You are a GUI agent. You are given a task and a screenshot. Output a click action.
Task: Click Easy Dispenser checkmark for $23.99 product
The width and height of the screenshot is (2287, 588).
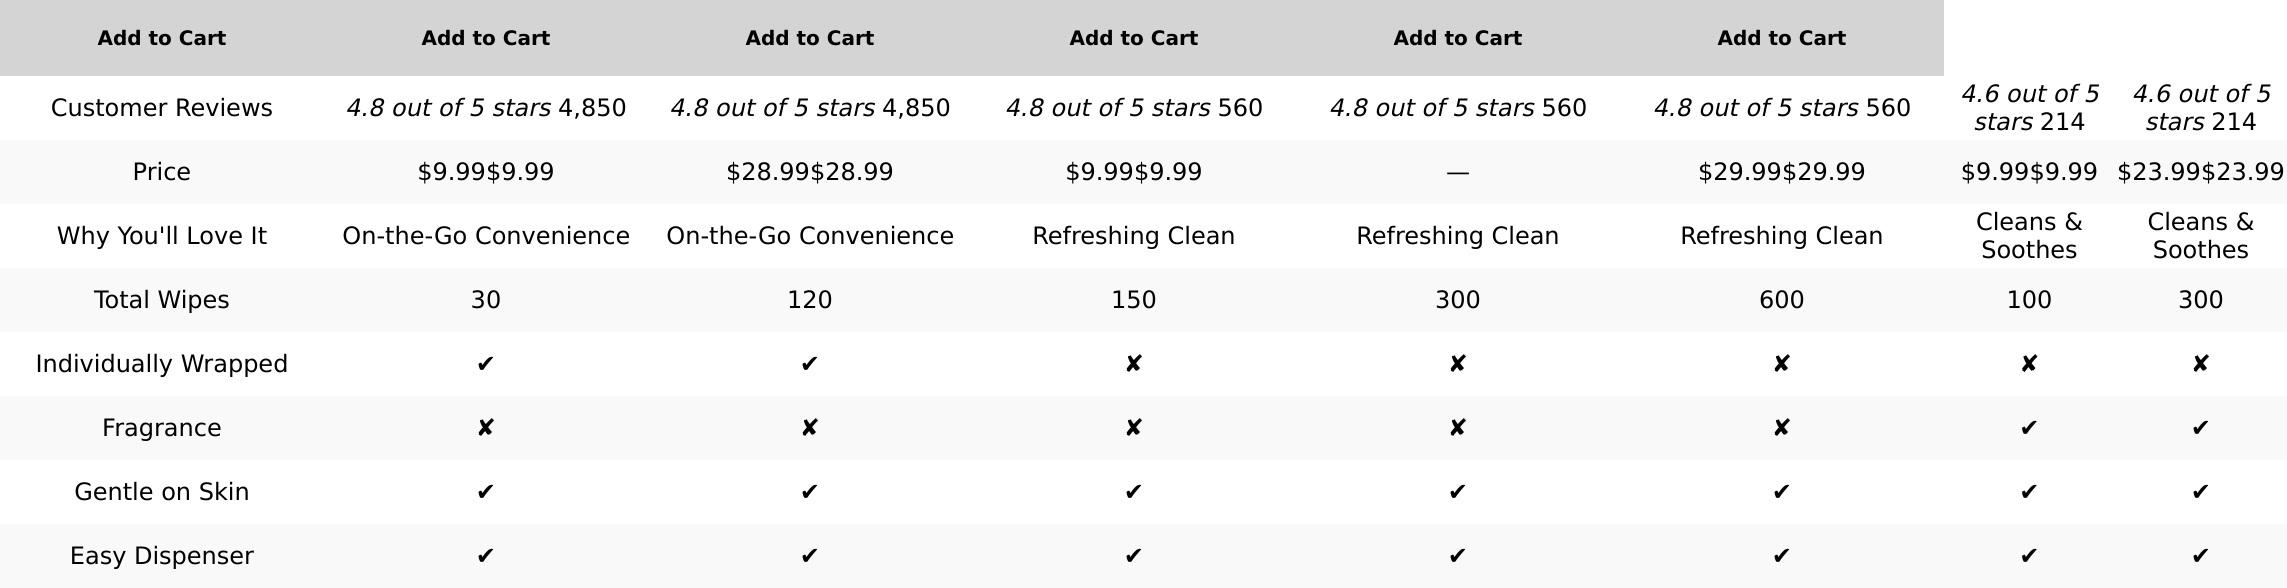coord(2200,556)
